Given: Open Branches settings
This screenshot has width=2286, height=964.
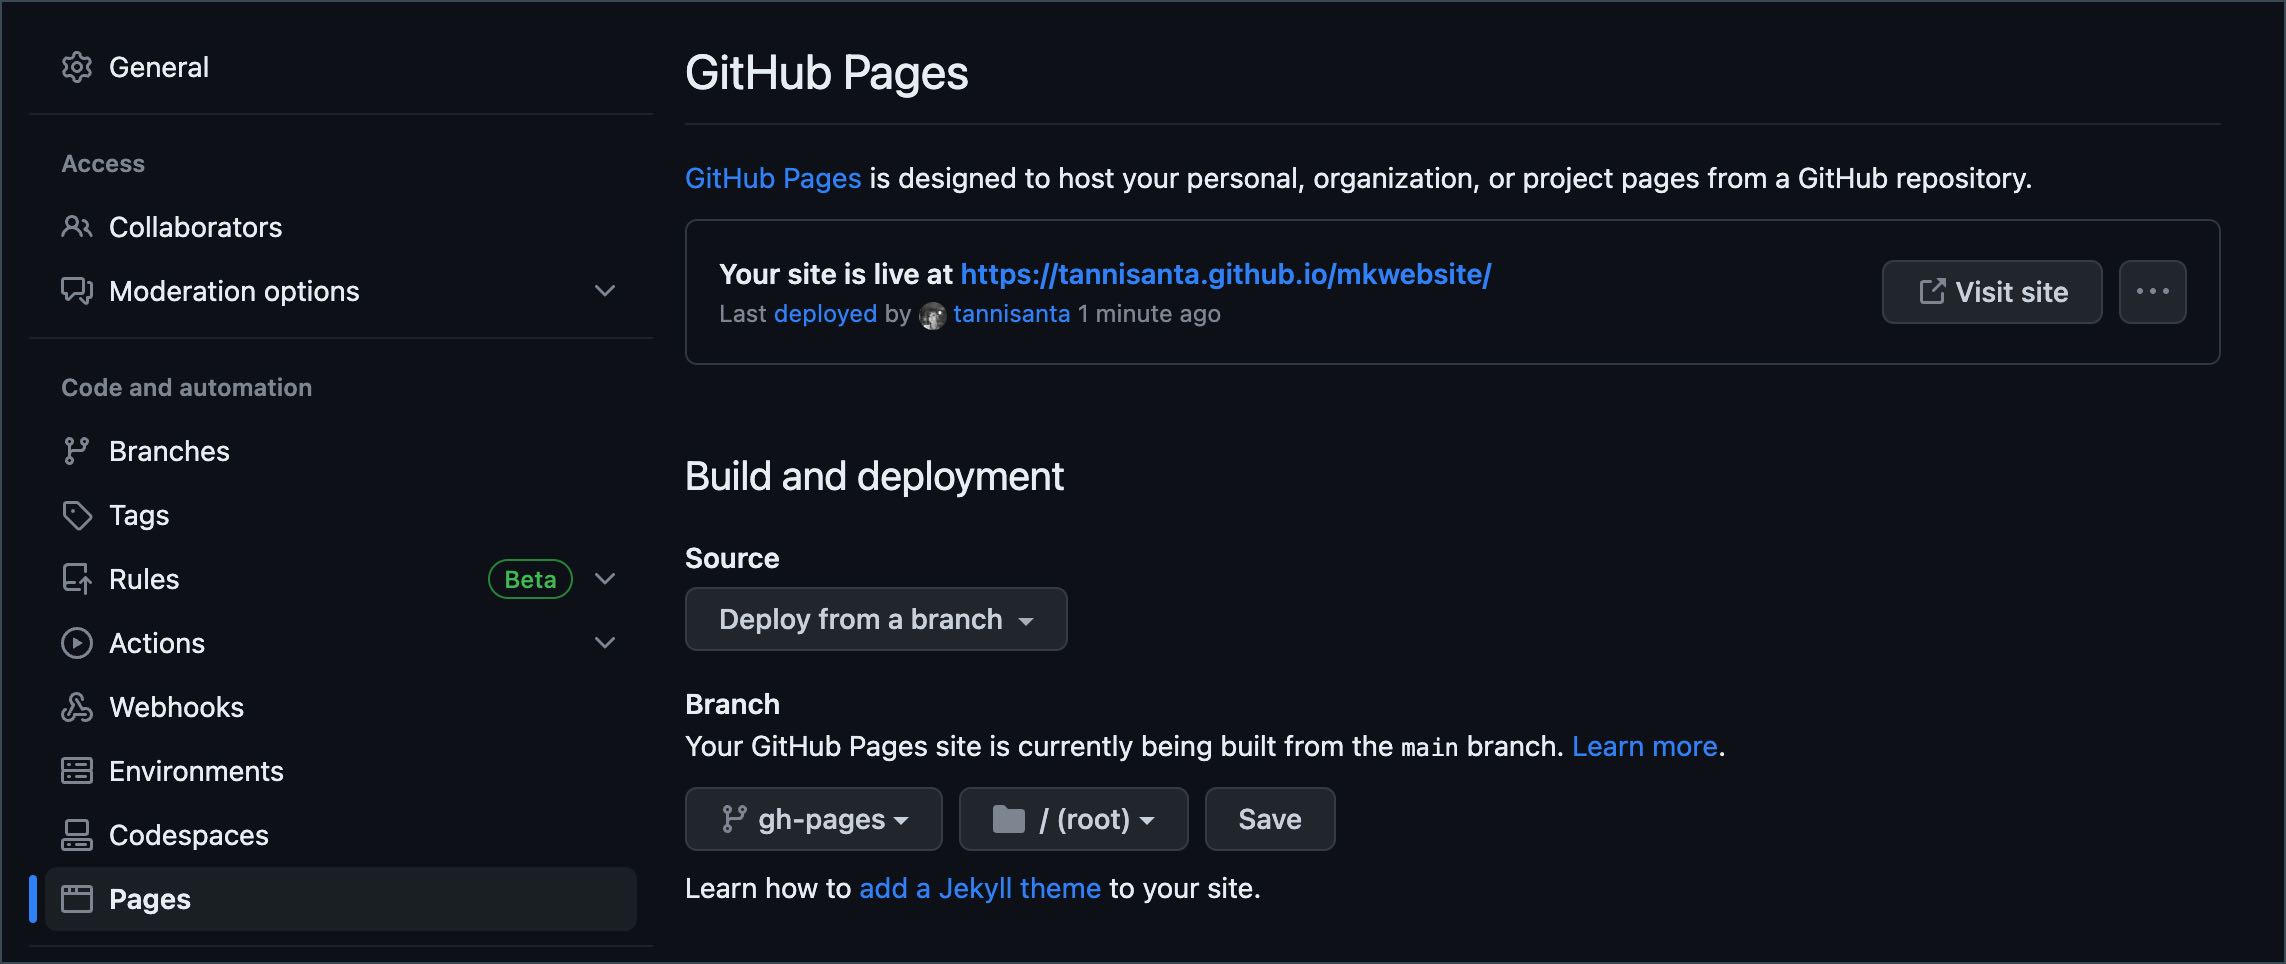Looking at the screenshot, I should [340, 451].
